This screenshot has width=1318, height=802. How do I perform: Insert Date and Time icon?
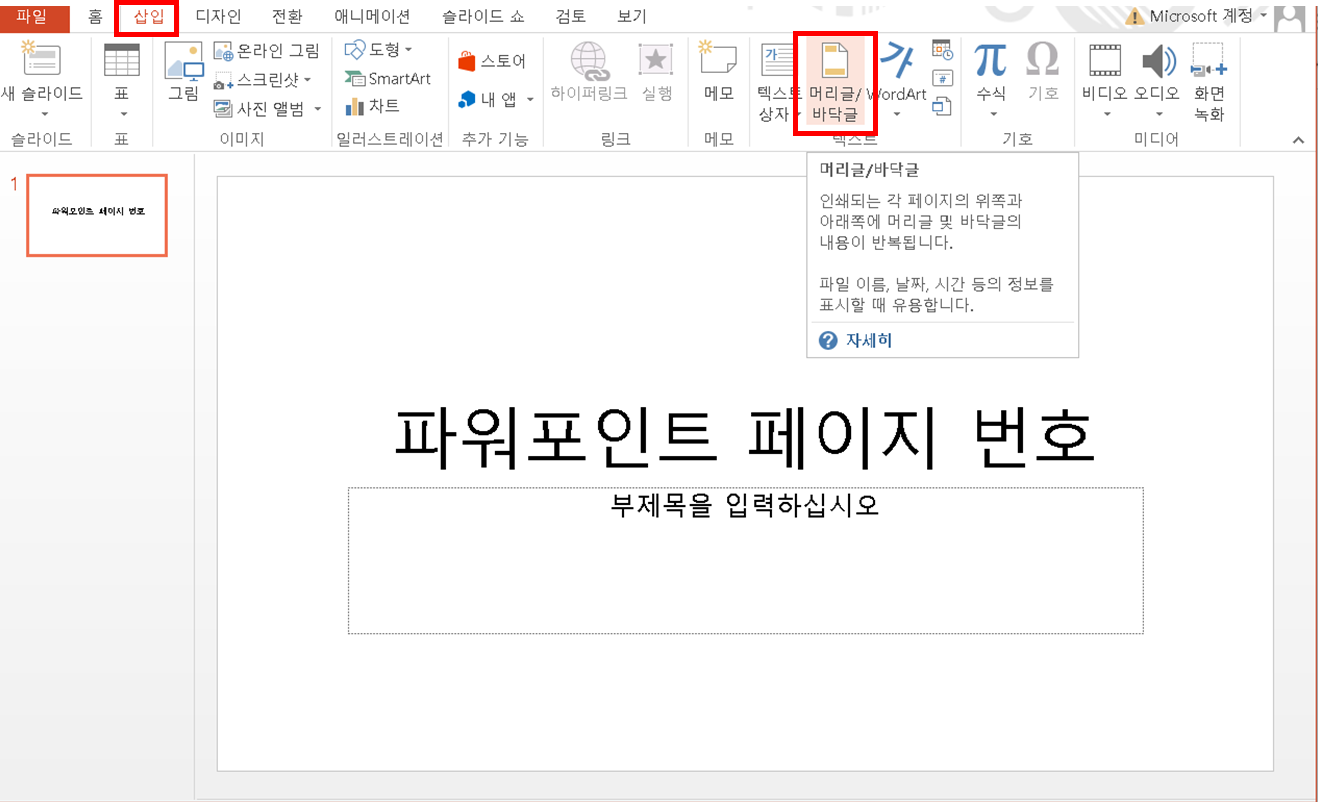(942, 50)
